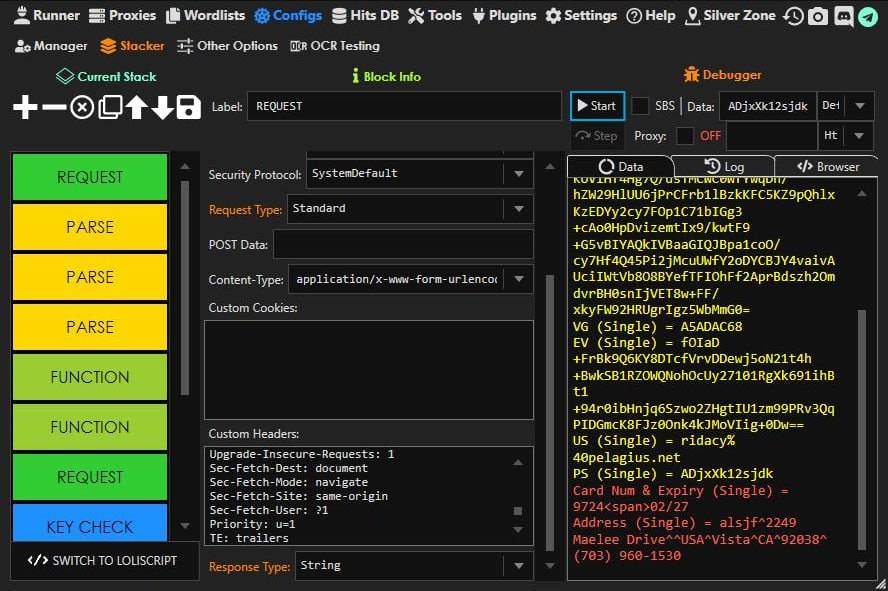Viewport: 888px width, 591px height.
Task: Remove the selected block with minus icon
Action: pos(54,107)
